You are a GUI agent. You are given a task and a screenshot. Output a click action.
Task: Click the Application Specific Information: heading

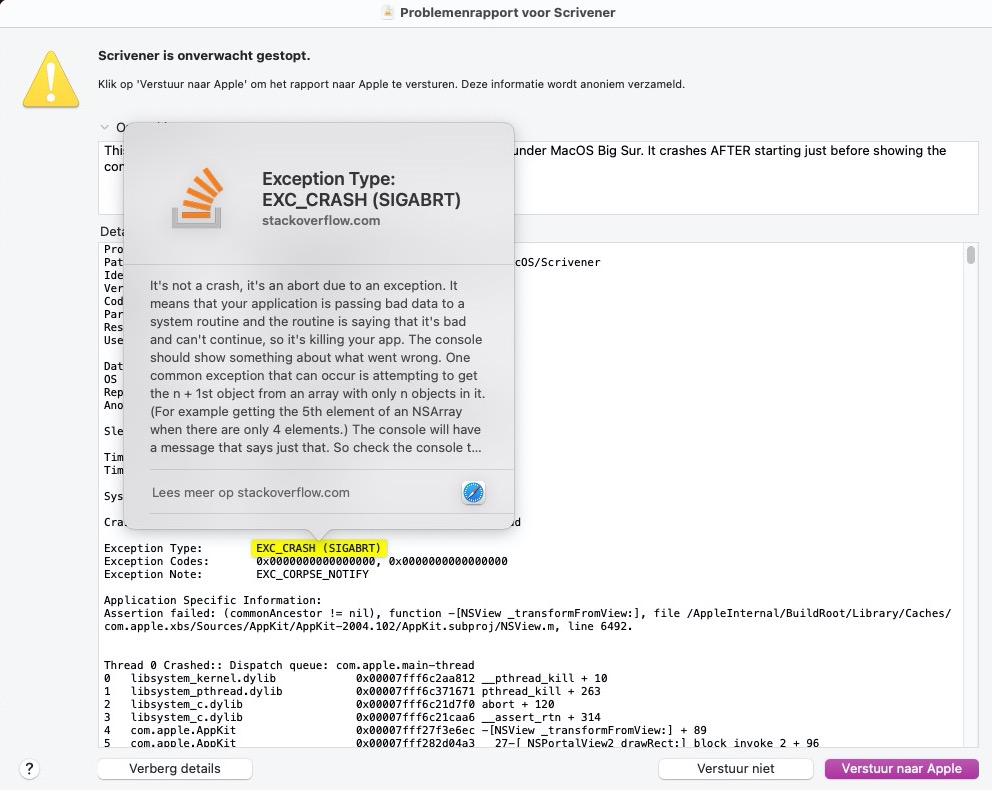coord(213,600)
